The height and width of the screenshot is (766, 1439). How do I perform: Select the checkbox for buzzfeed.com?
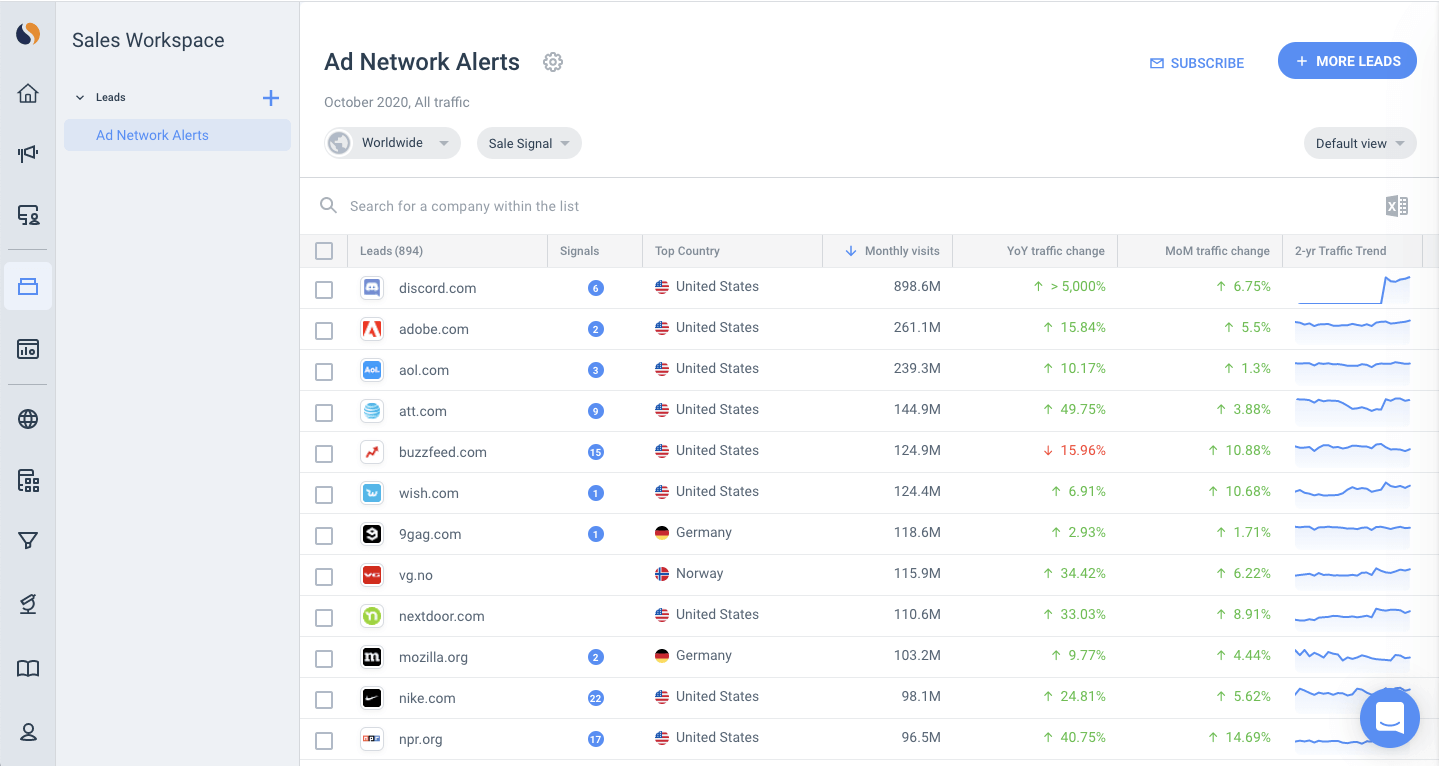coord(324,453)
